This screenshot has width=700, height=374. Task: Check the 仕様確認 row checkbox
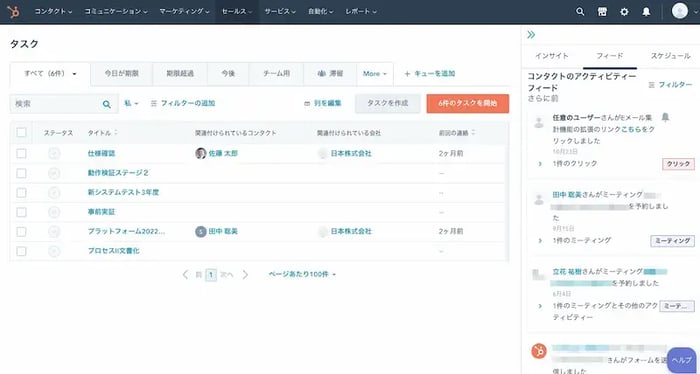pyautogui.click(x=21, y=154)
